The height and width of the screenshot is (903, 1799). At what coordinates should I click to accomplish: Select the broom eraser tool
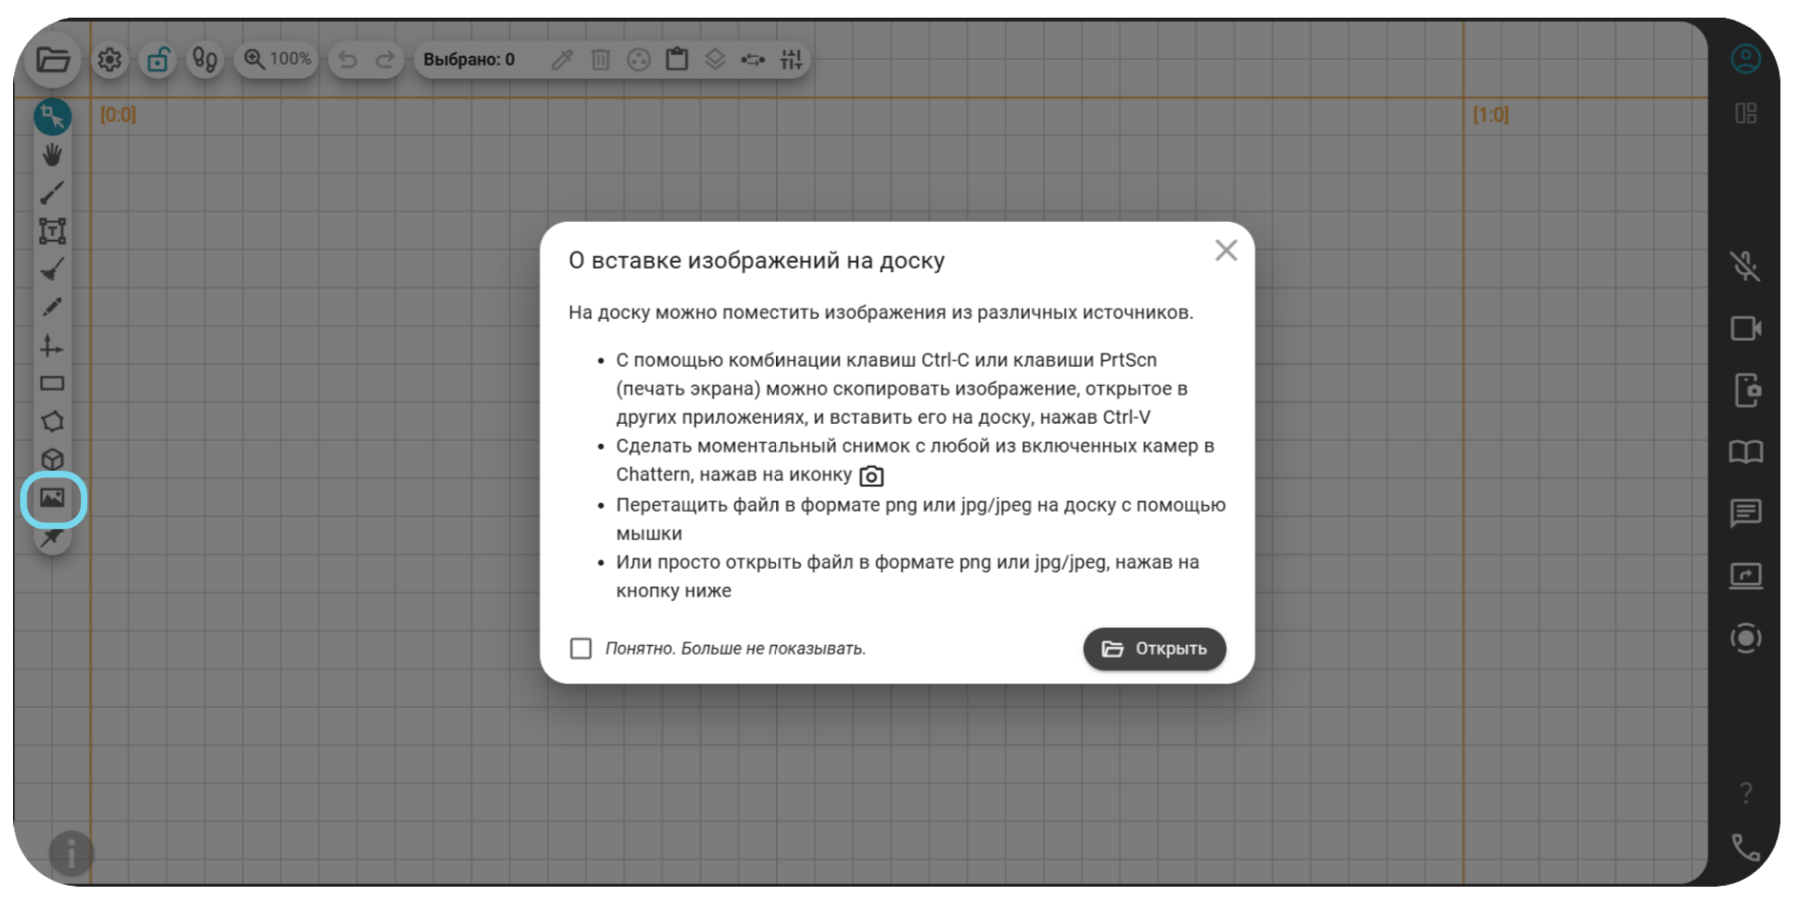52,269
